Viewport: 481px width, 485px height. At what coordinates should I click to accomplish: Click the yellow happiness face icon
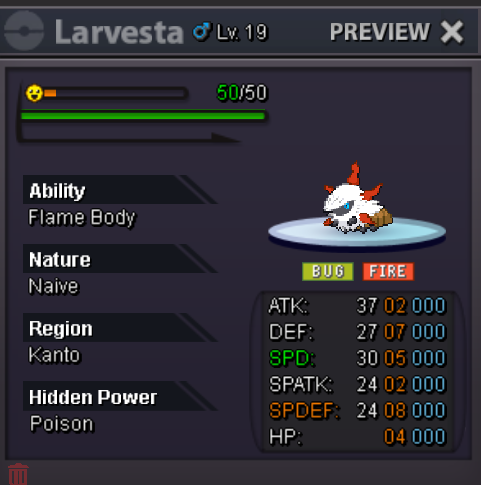[34, 93]
